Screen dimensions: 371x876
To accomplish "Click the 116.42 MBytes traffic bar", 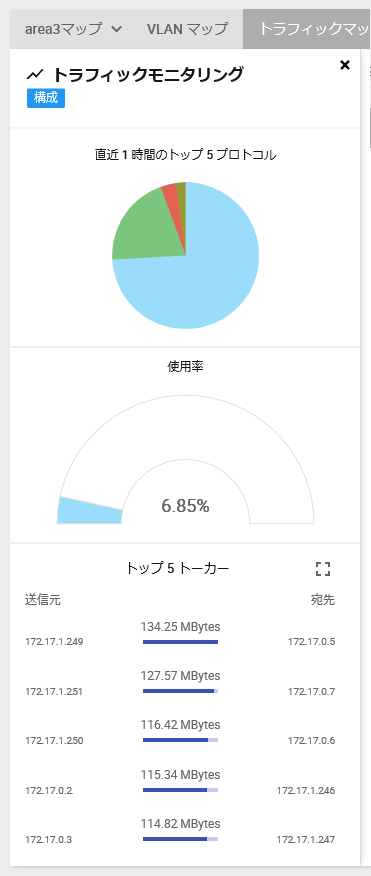I will point(180,740).
